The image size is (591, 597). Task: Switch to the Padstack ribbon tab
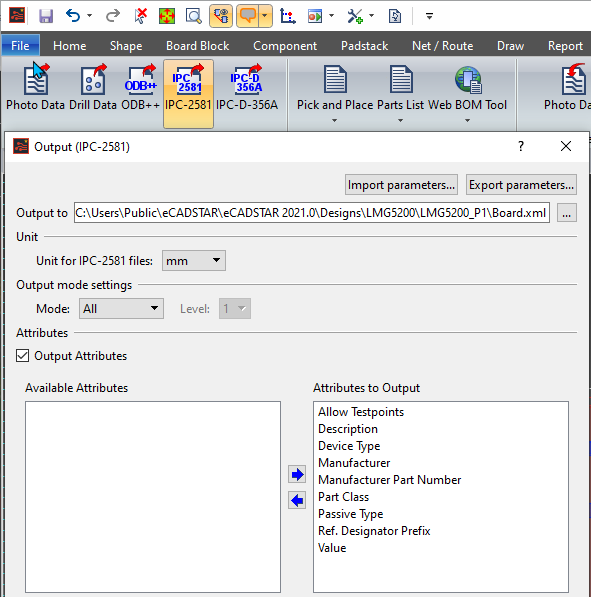[364, 46]
